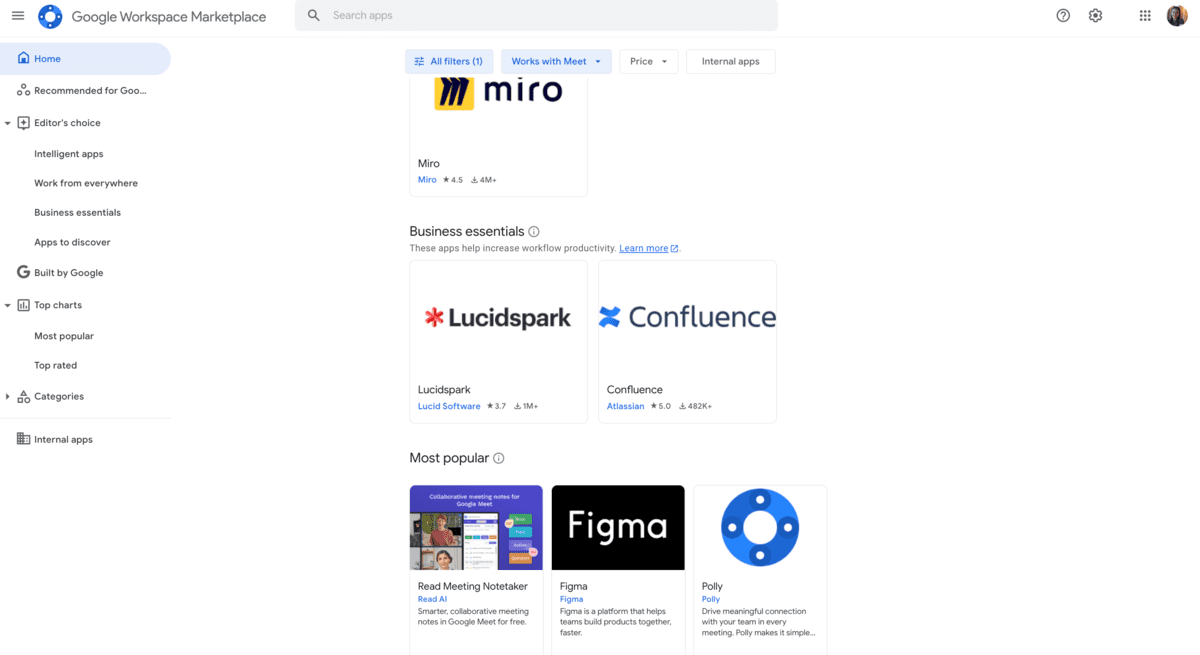Open the Figma developer link
The height and width of the screenshot is (655, 1200).
click(x=572, y=599)
